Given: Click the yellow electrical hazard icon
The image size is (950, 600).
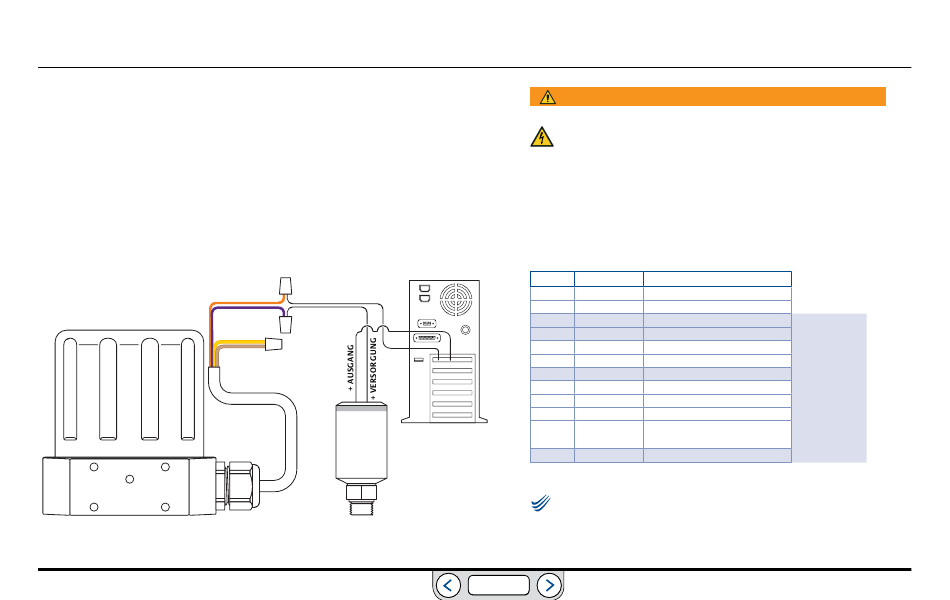Looking at the screenshot, I should [x=542, y=137].
